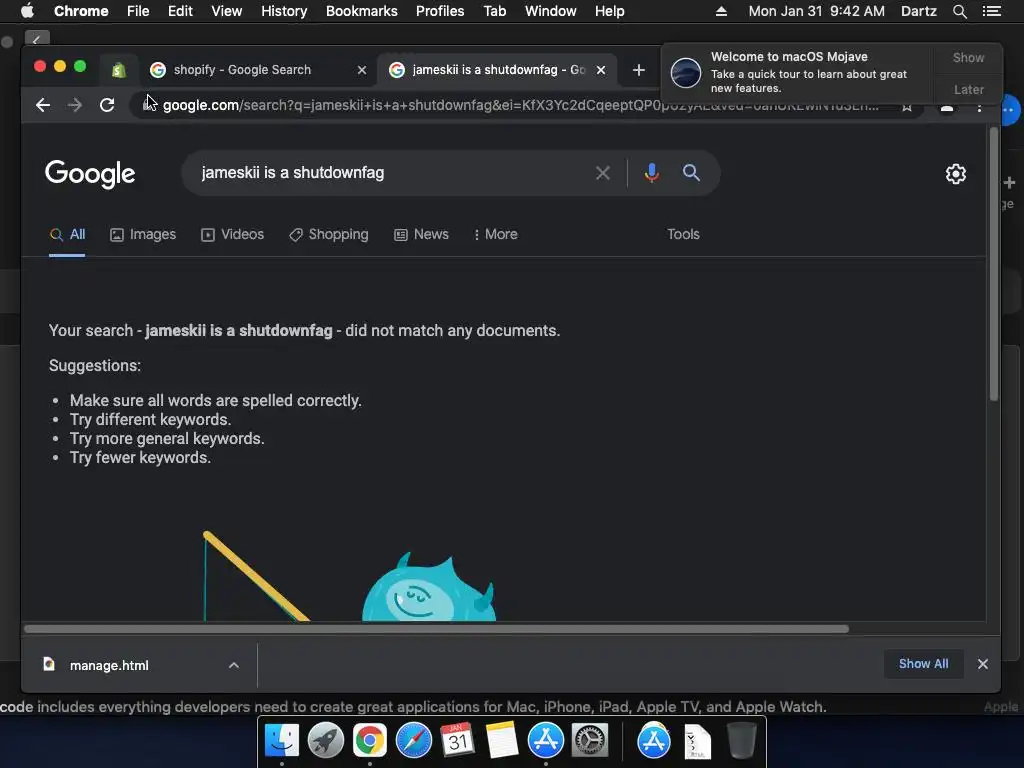Image resolution: width=1024 pixels, height=768 pixels.
Task: Open System Preferences from the Dock
Action: click(590, 741)
